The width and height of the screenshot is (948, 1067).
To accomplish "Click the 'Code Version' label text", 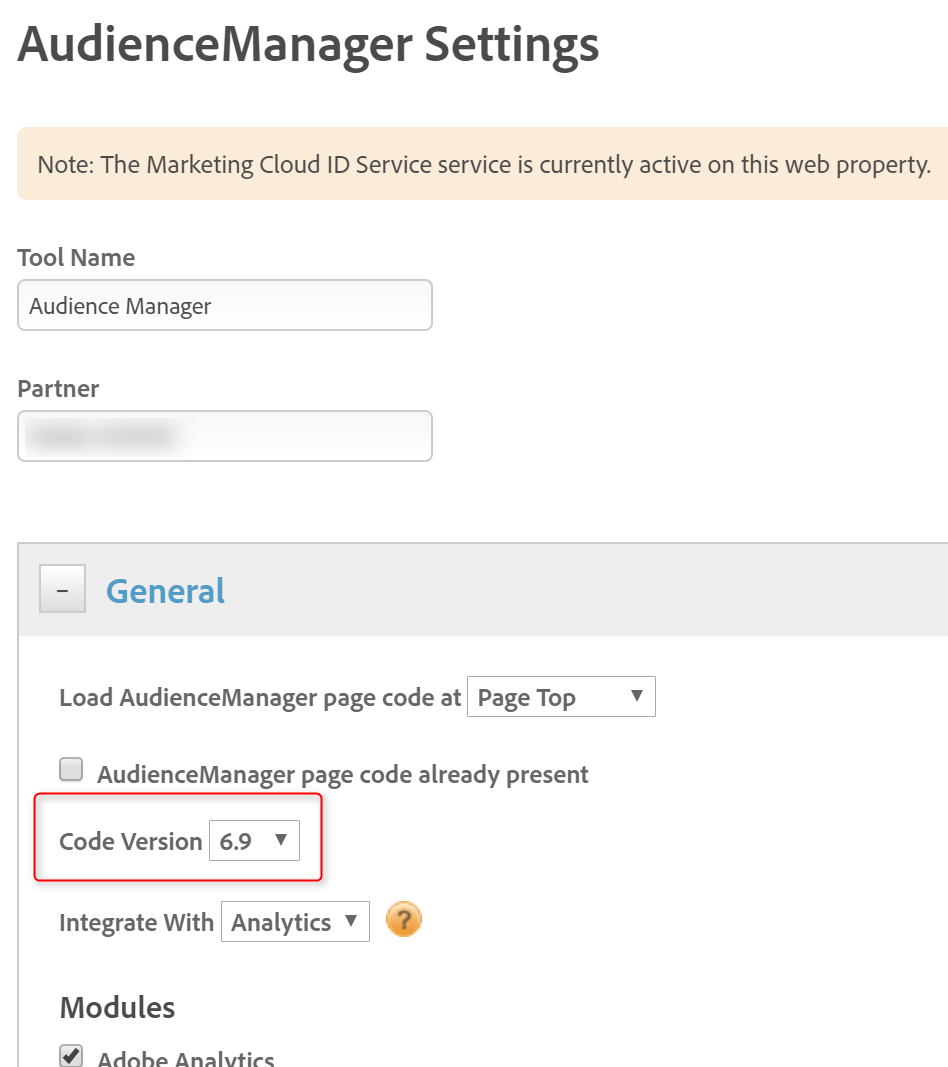I will click(131, 842).
